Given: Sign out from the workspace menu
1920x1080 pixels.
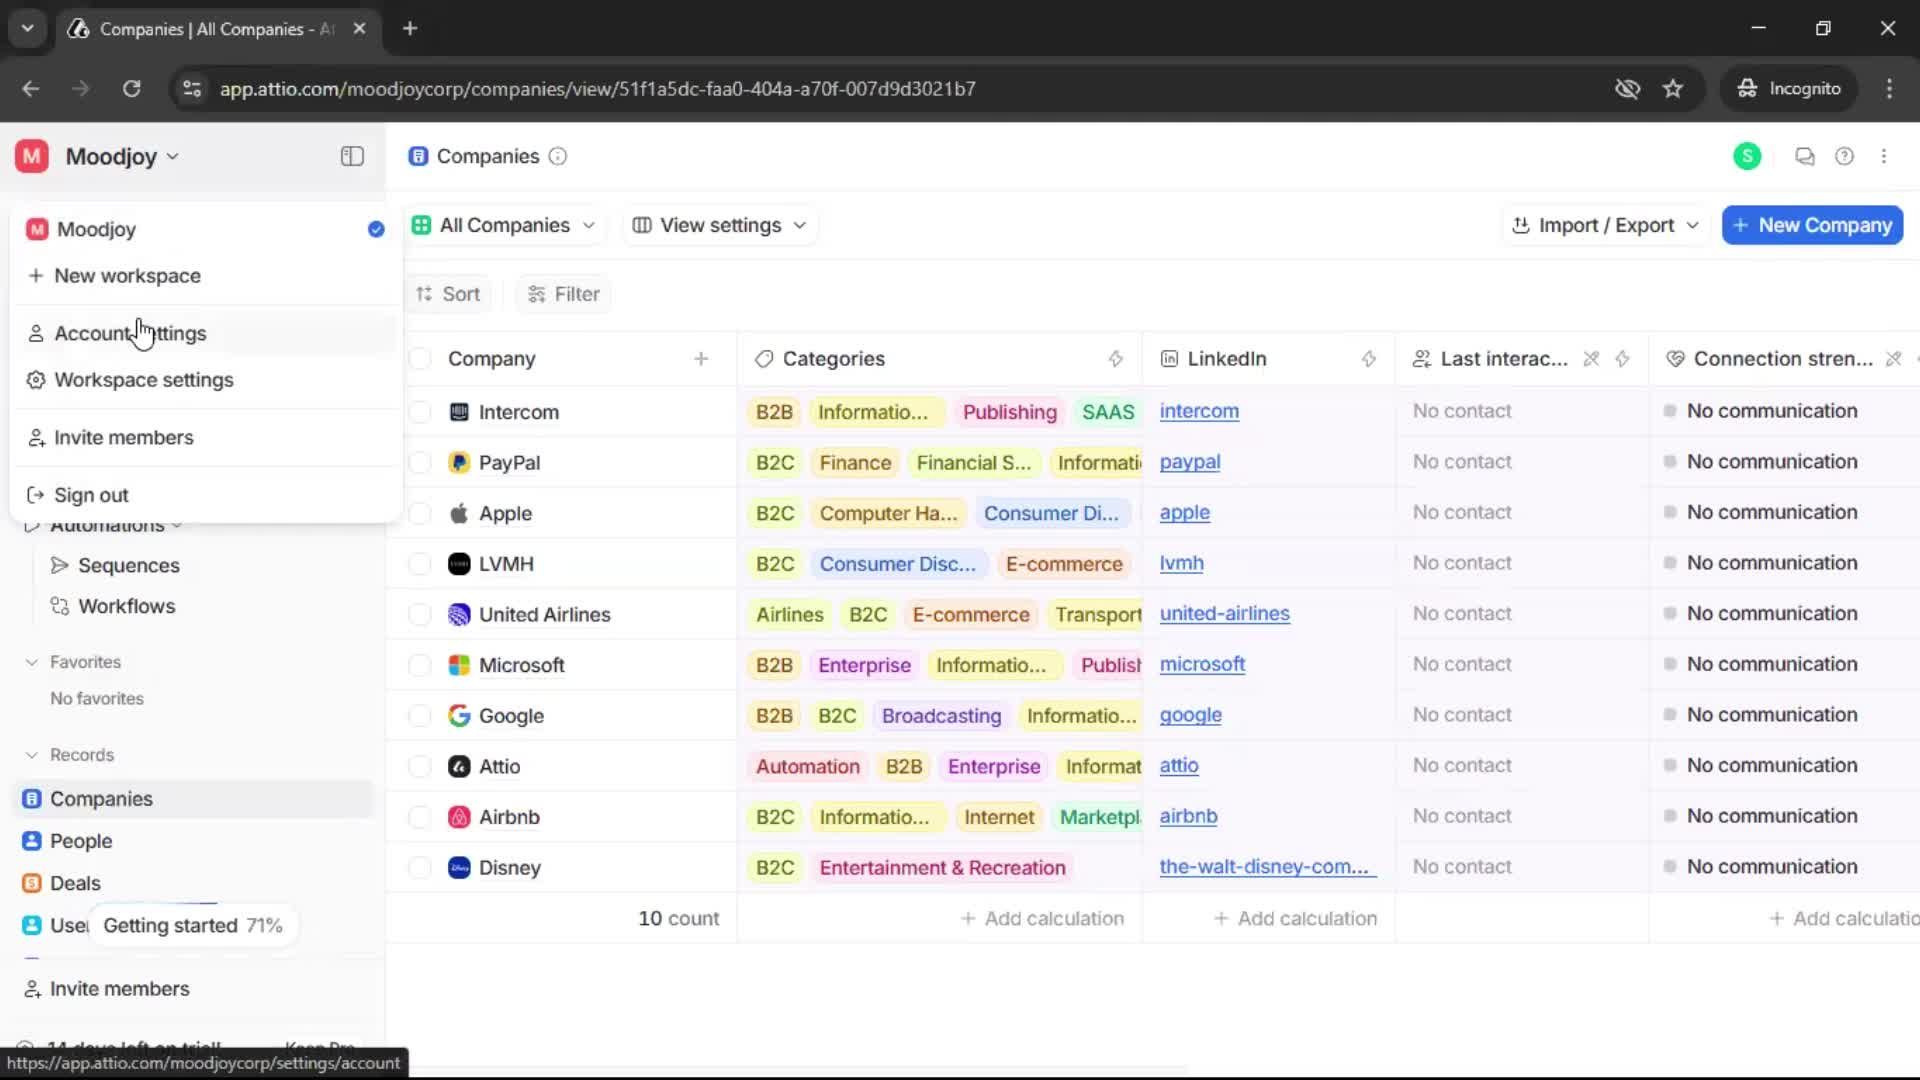Looking at the screenshot, I should [x=205, y=495].
